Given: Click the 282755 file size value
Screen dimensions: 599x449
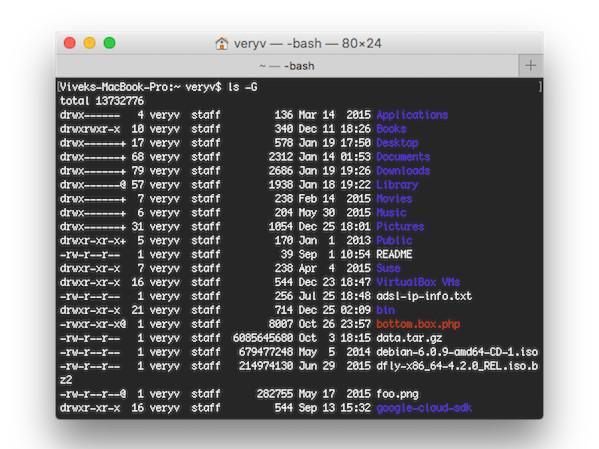Looking at the screenshot, I should tap(275, 394).
